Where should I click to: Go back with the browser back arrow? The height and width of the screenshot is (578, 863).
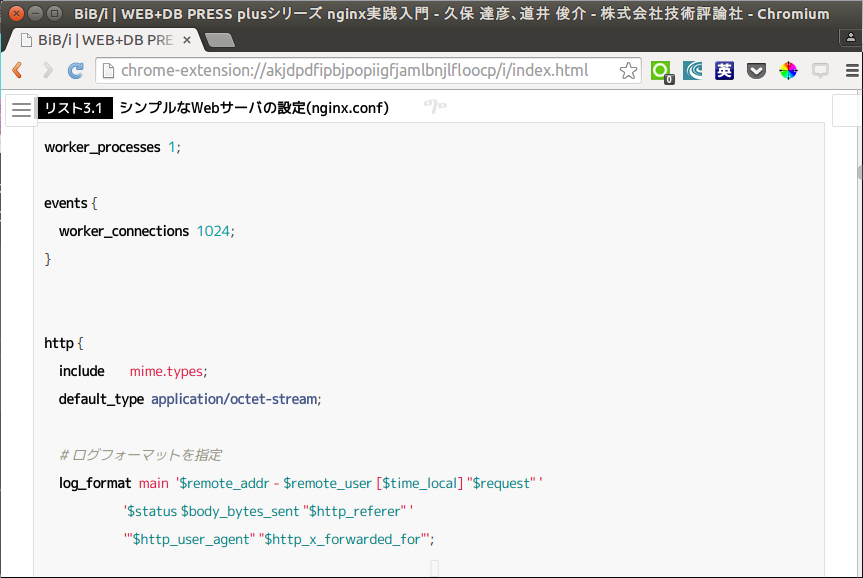click(x=18, y=70)
